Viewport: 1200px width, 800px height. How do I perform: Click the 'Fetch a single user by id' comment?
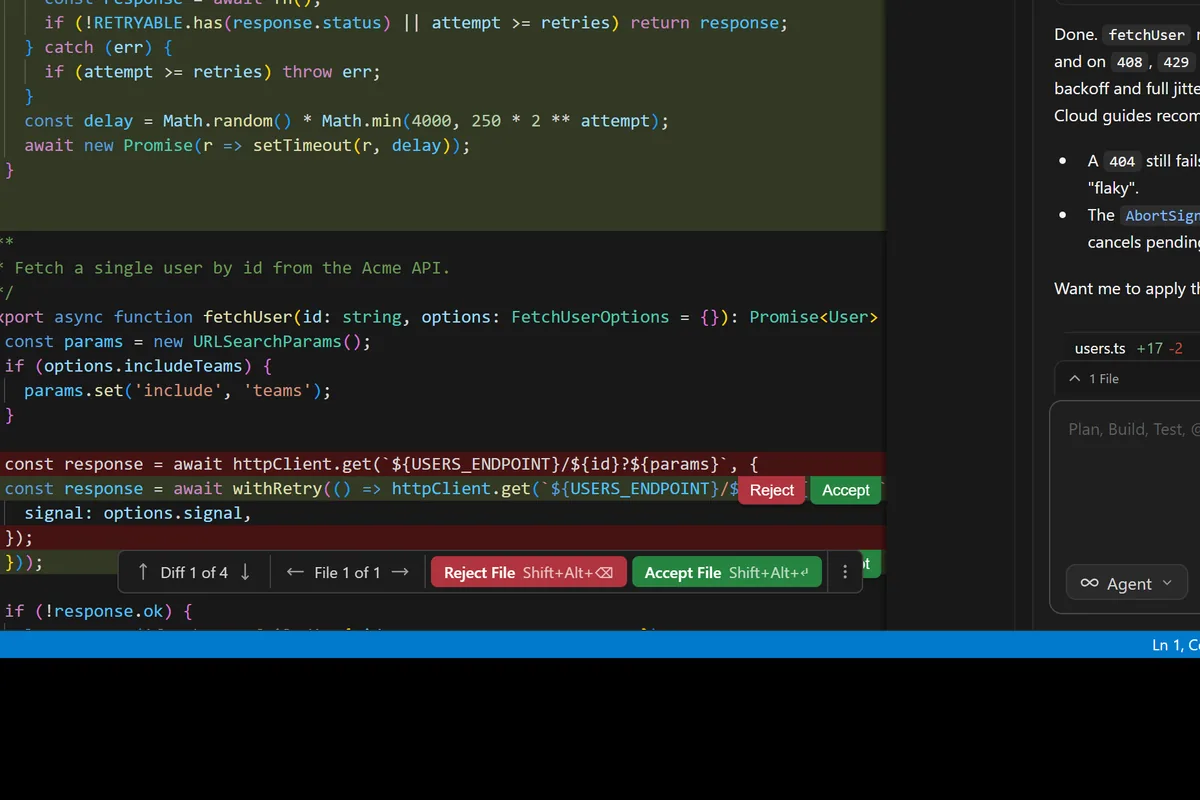[x=232, y=268]
